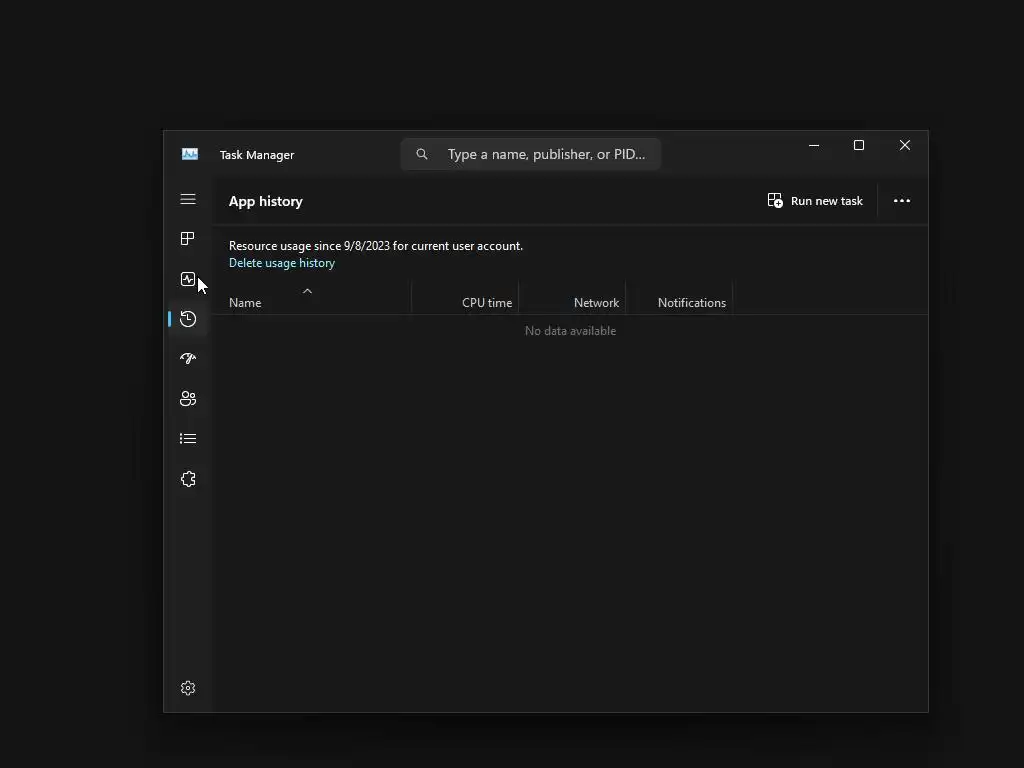Click Delete usage history link
This screenshot has height=768, width=1024.
(x=281, y=263)
